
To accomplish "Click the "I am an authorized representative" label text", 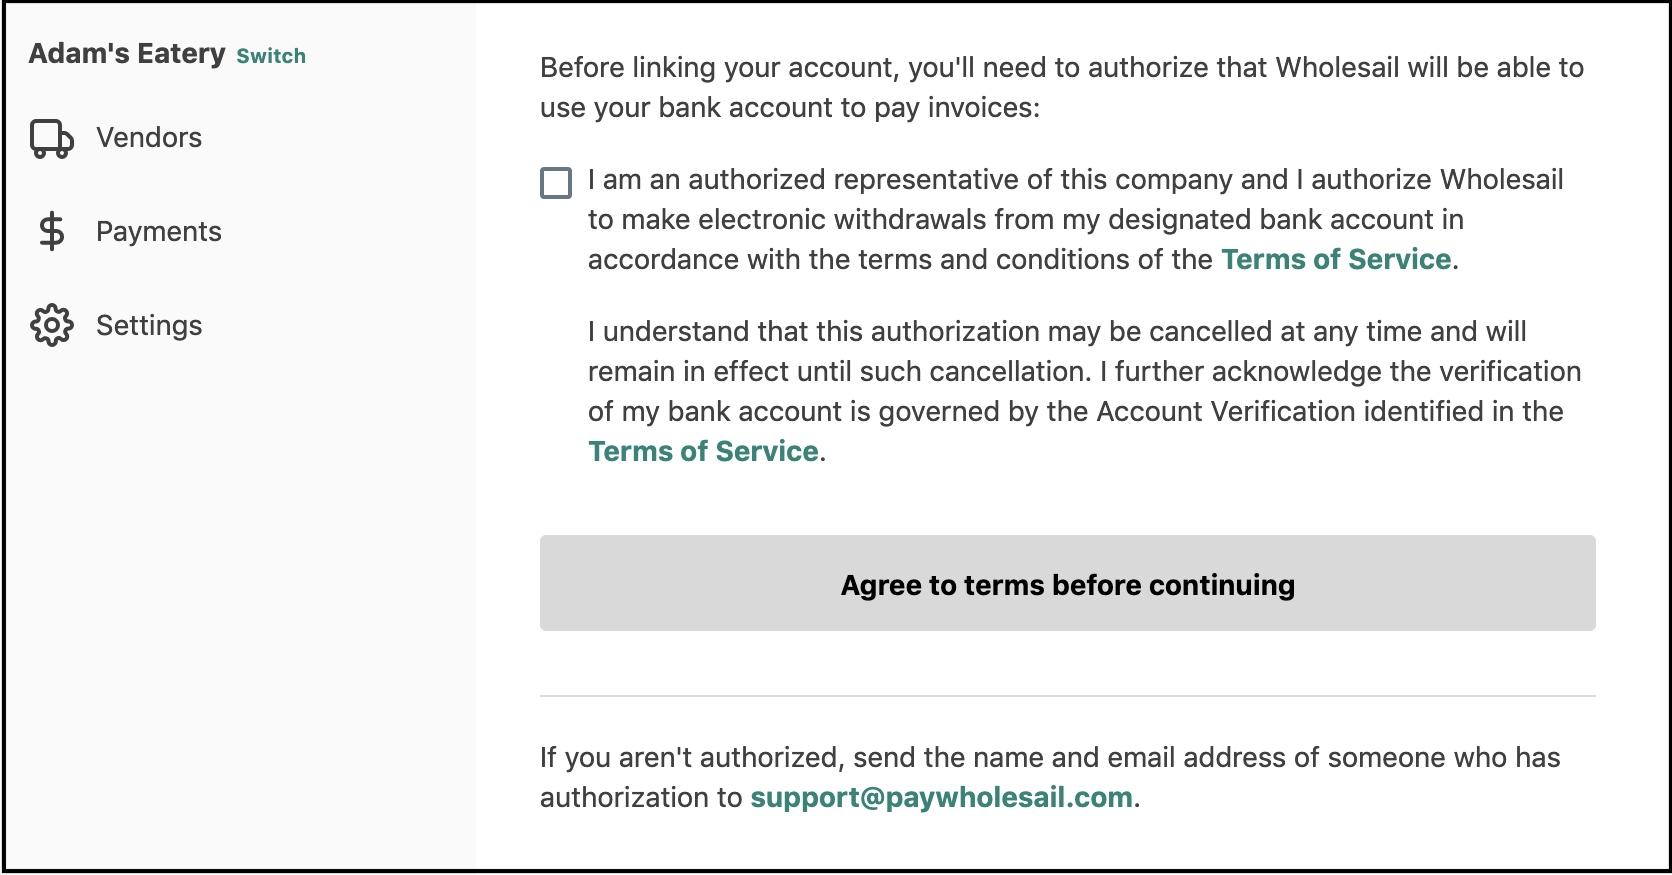I will pyautogui.click(x=1075, y=220).
